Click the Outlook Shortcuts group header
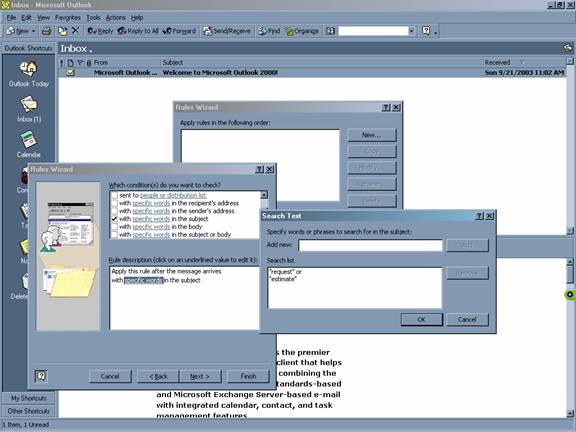 pos(29,48)
